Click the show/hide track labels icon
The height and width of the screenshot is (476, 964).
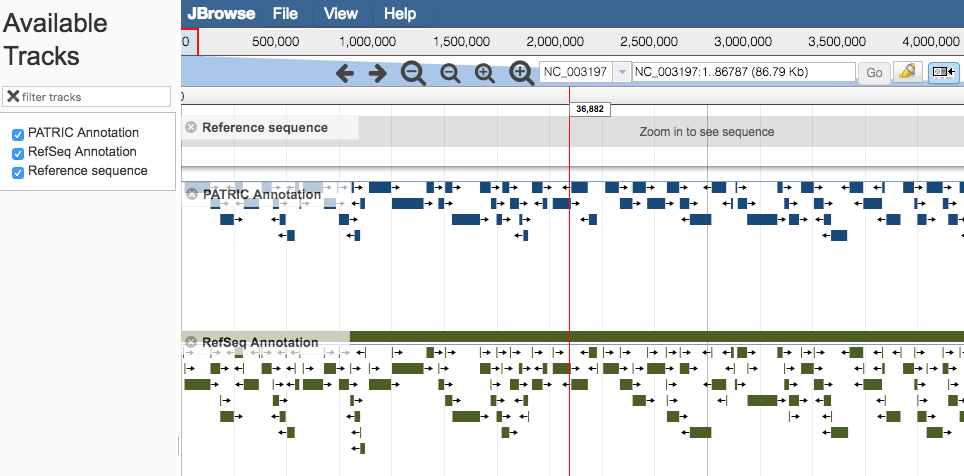[x=944, y=72]
